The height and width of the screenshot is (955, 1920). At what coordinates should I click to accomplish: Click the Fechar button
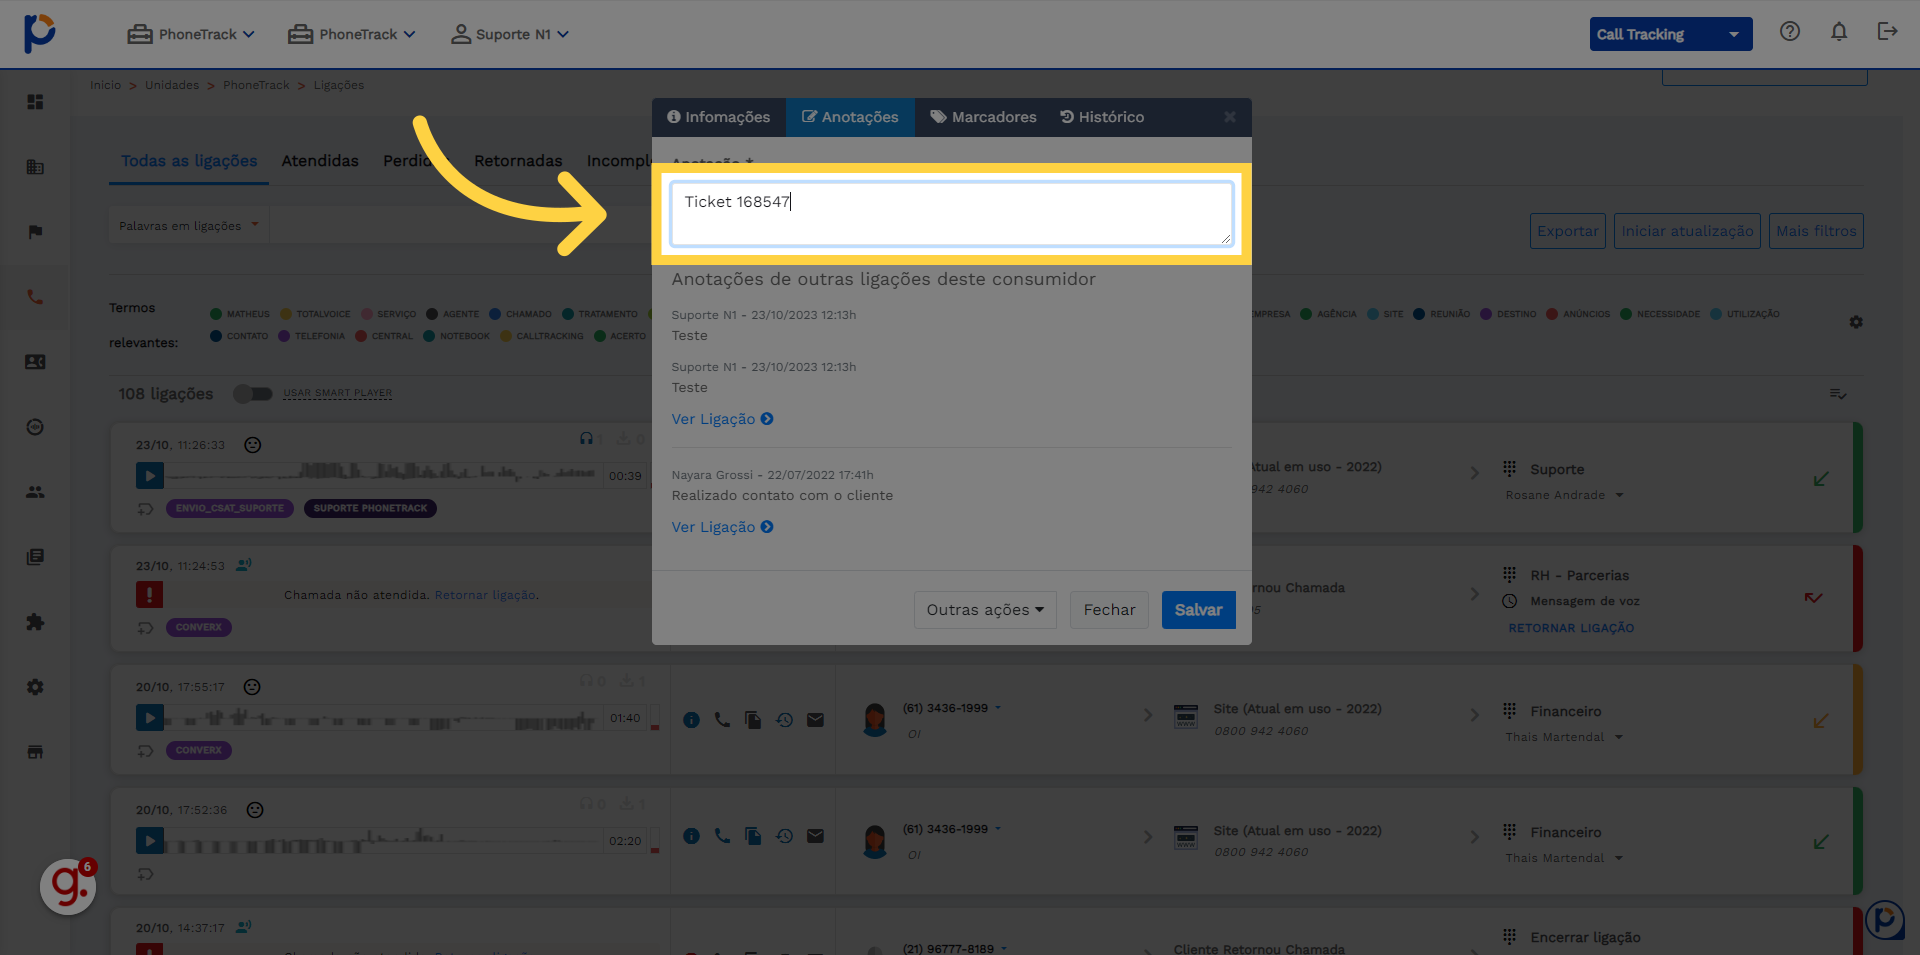pyautogui.click(x=1110, y=610)
